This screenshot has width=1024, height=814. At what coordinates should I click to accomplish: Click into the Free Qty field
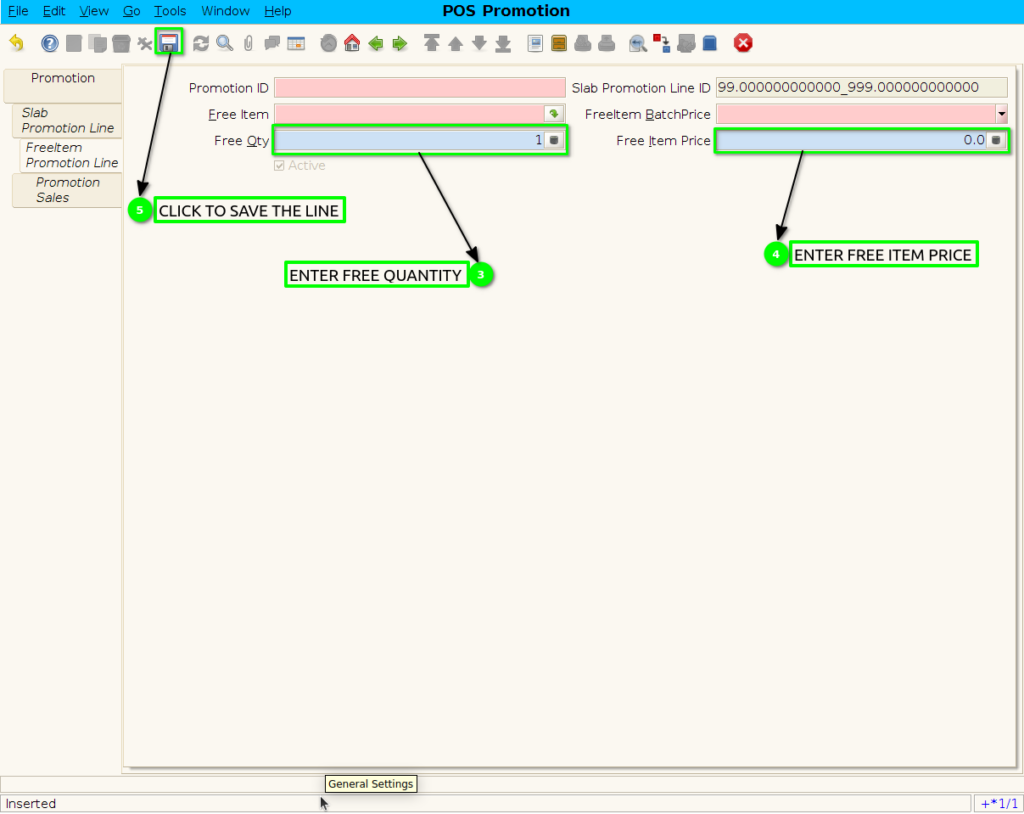click(409, 140)
